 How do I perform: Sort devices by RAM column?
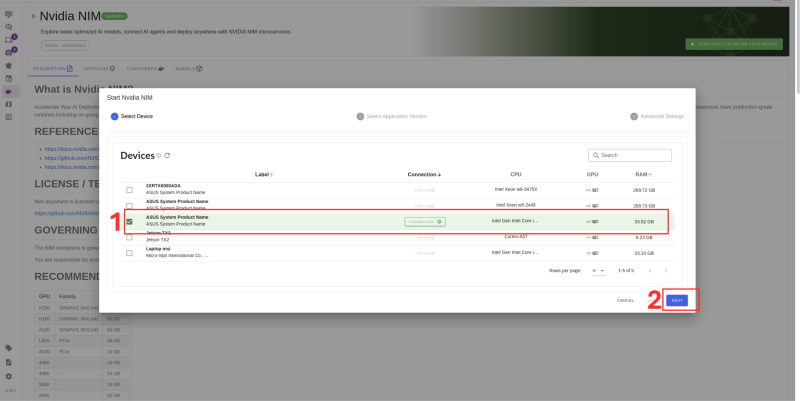(x=643, y=174)
